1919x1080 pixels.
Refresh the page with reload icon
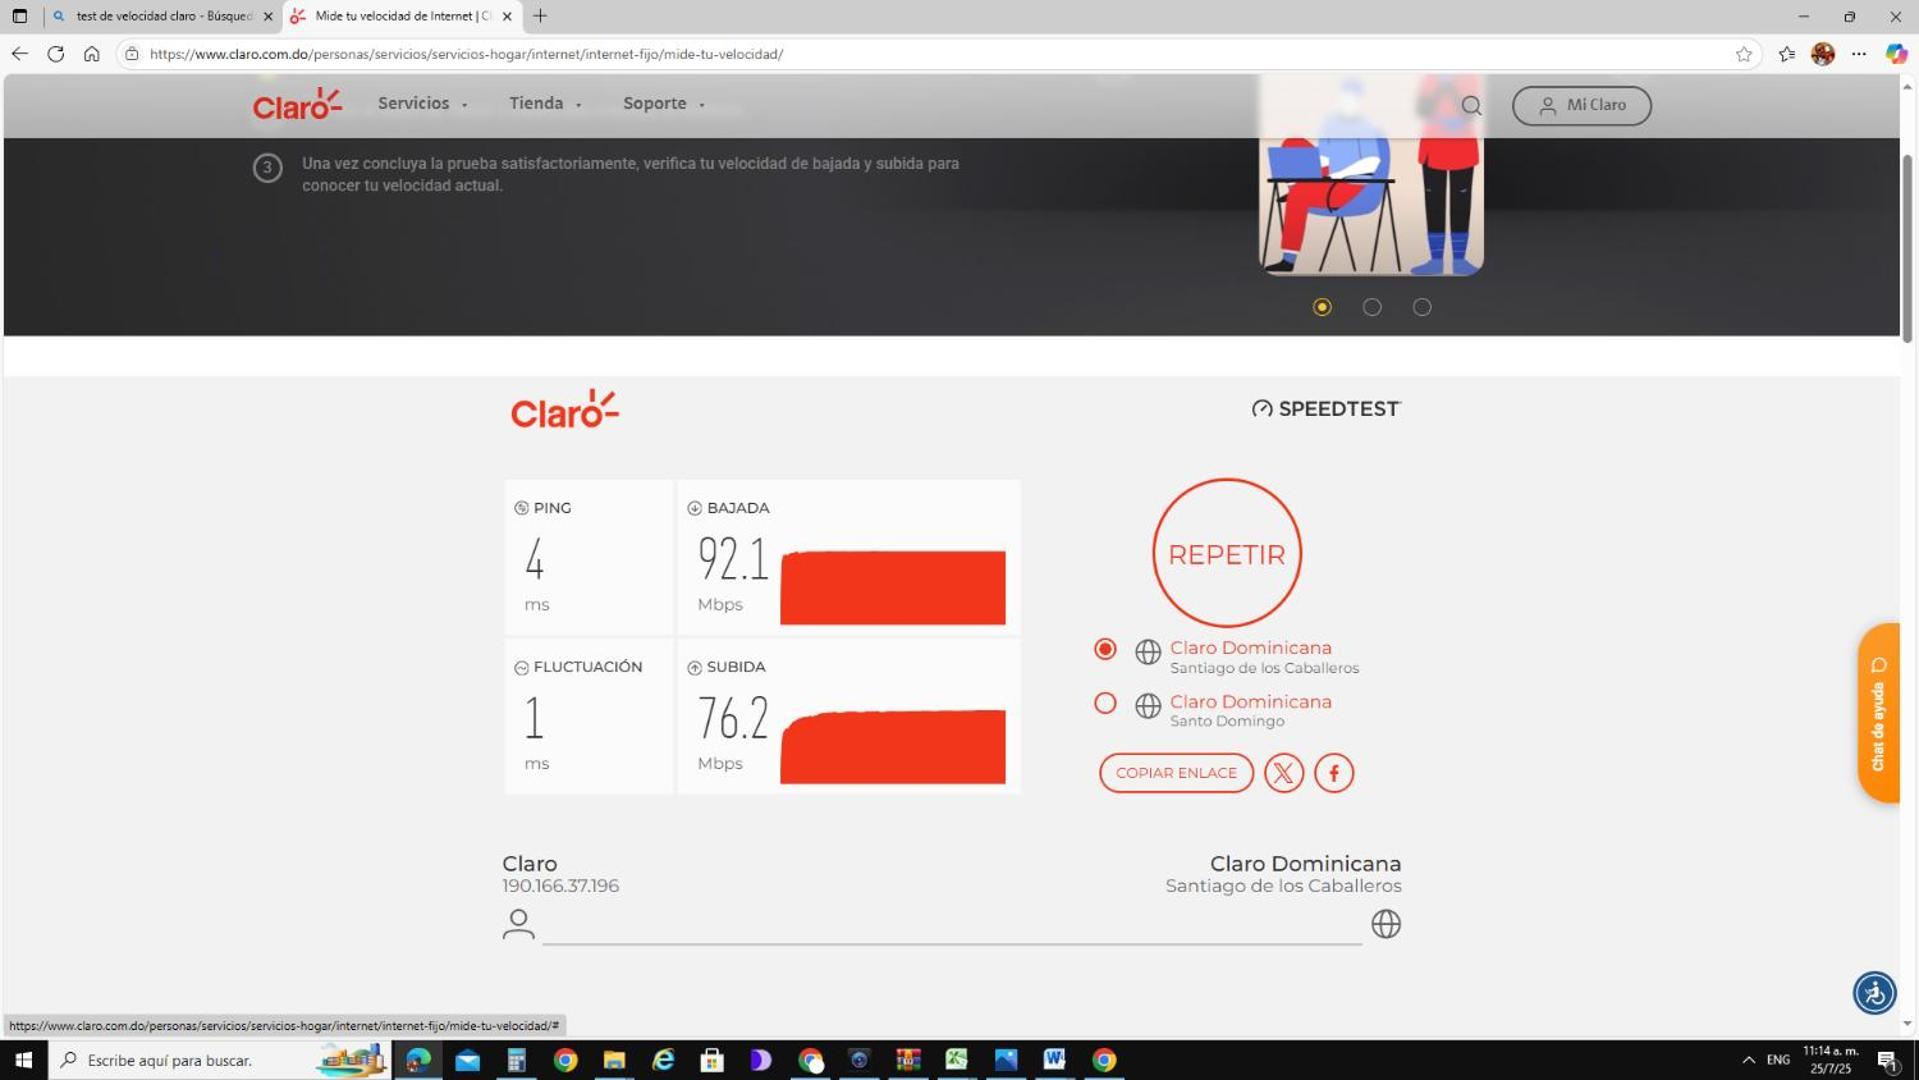coord(56,54)
